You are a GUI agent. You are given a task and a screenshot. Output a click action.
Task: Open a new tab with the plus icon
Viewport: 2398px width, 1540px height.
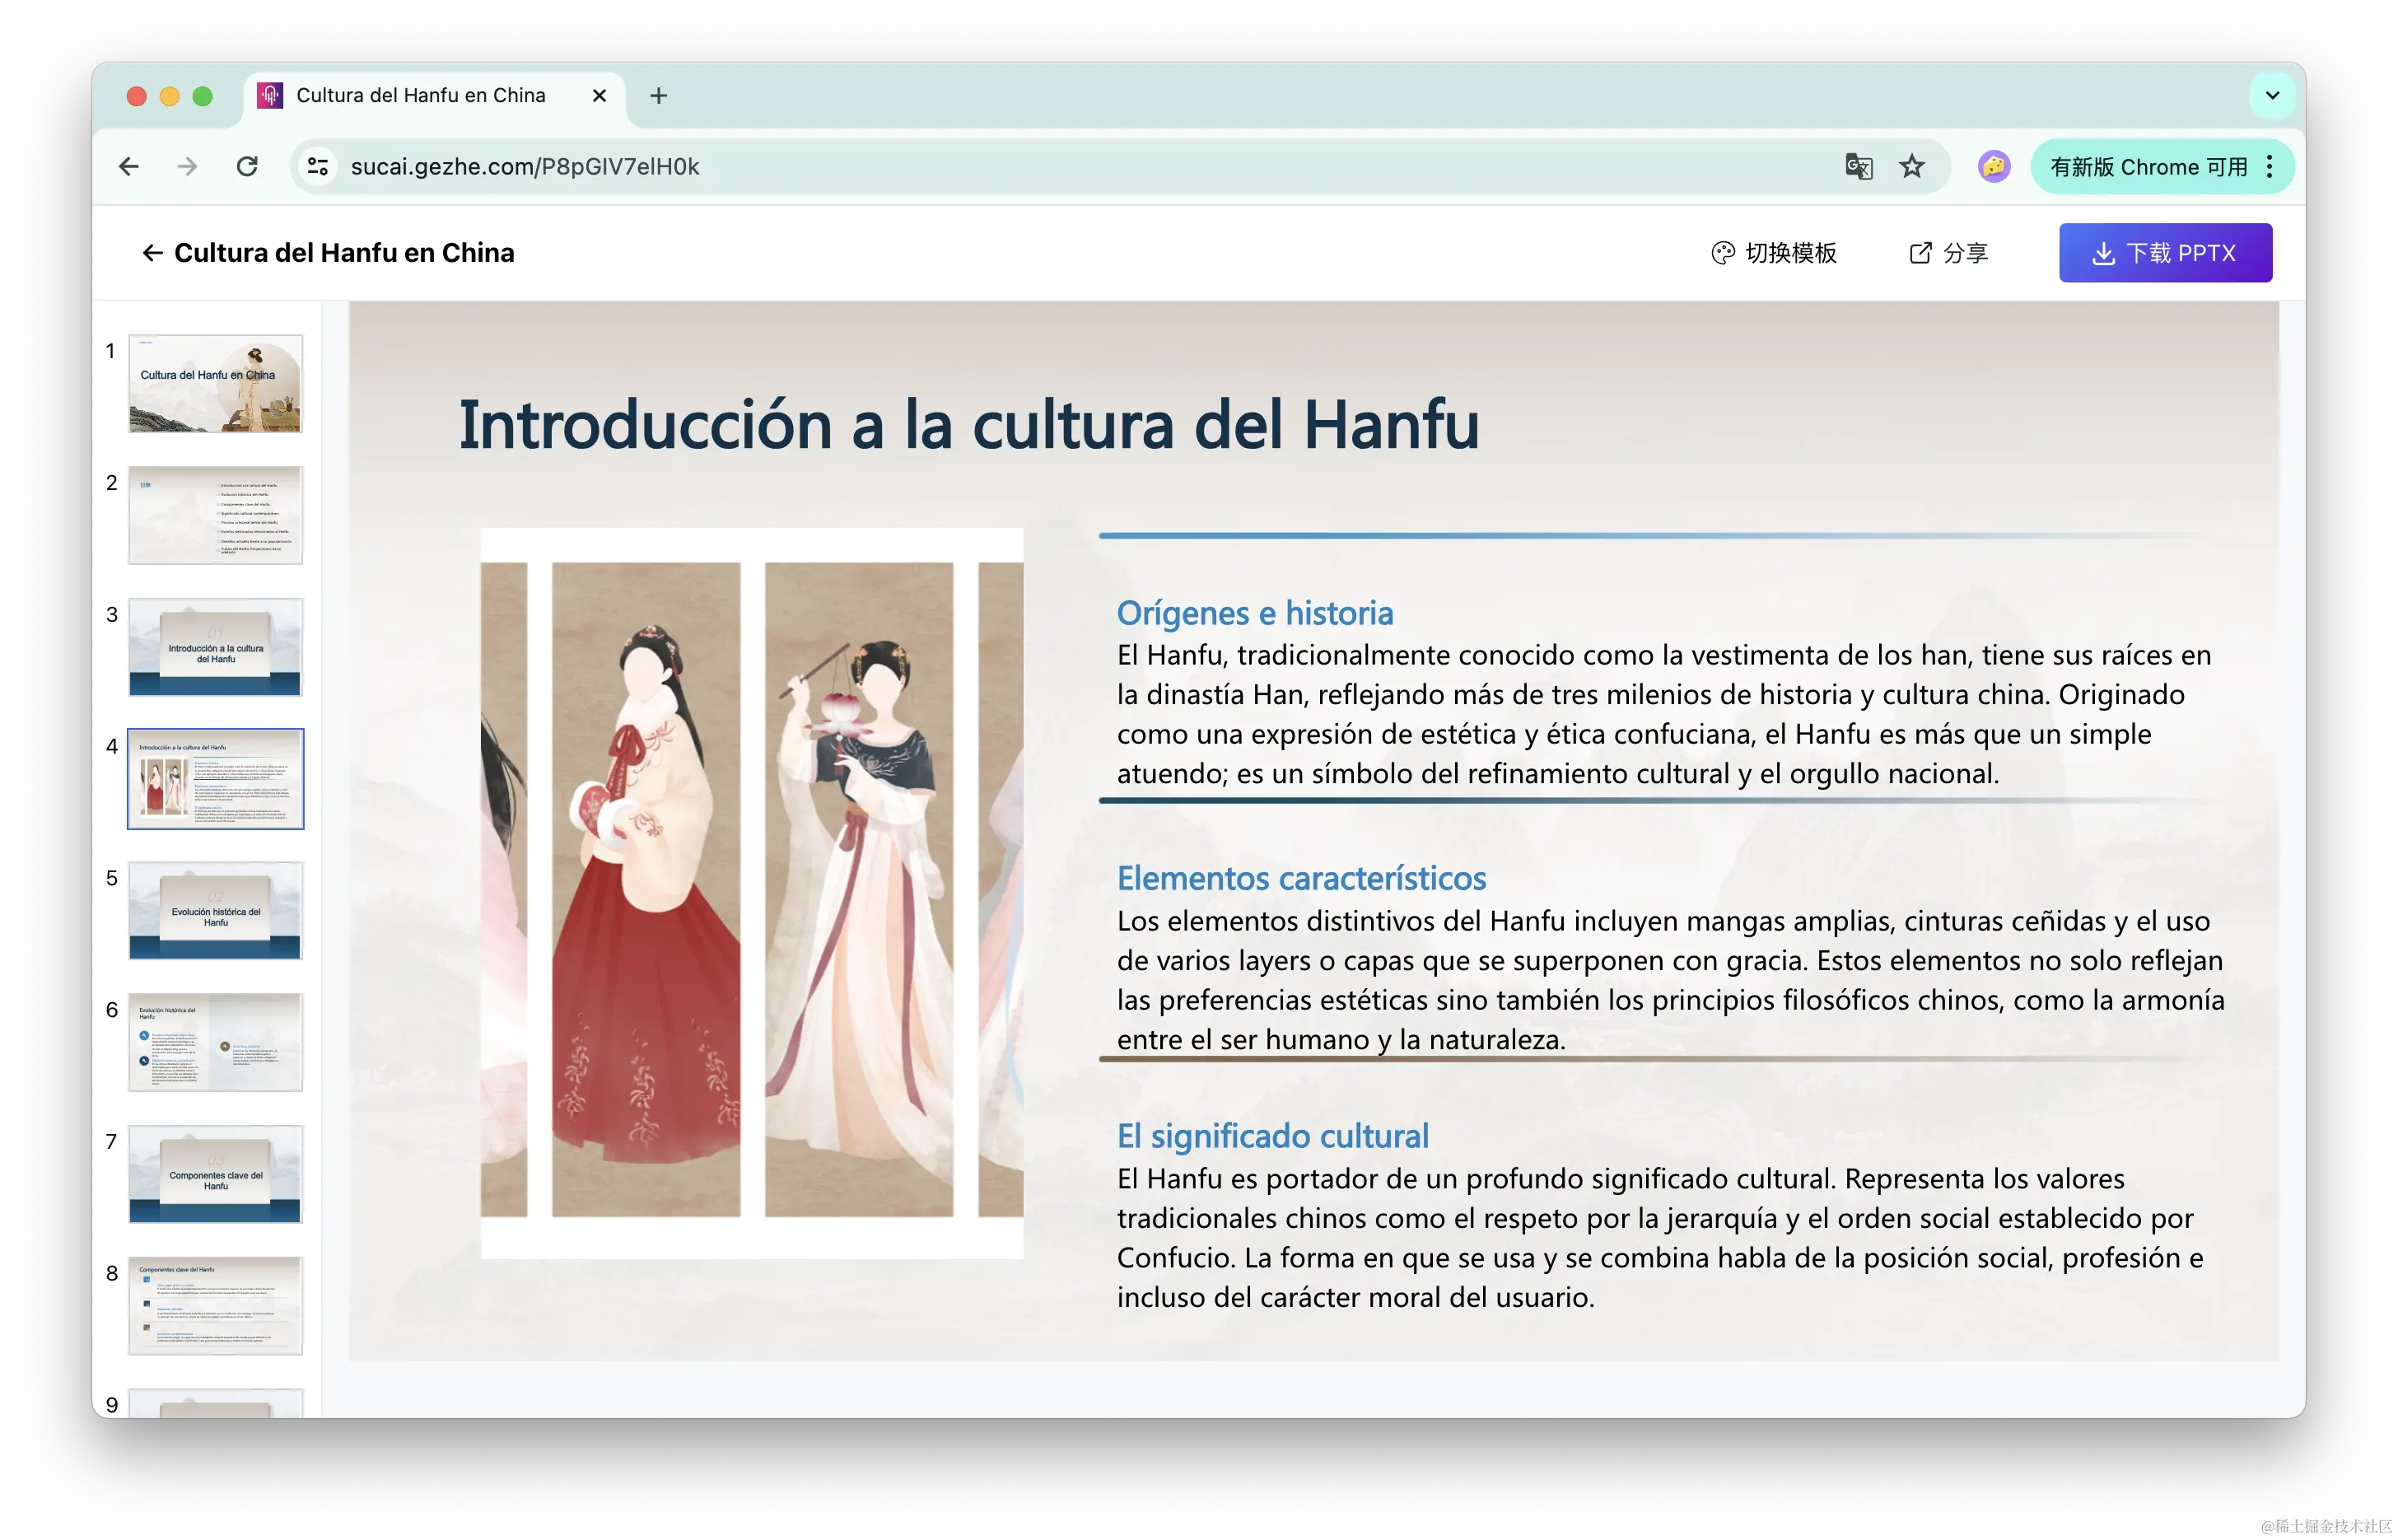[658, 96]
